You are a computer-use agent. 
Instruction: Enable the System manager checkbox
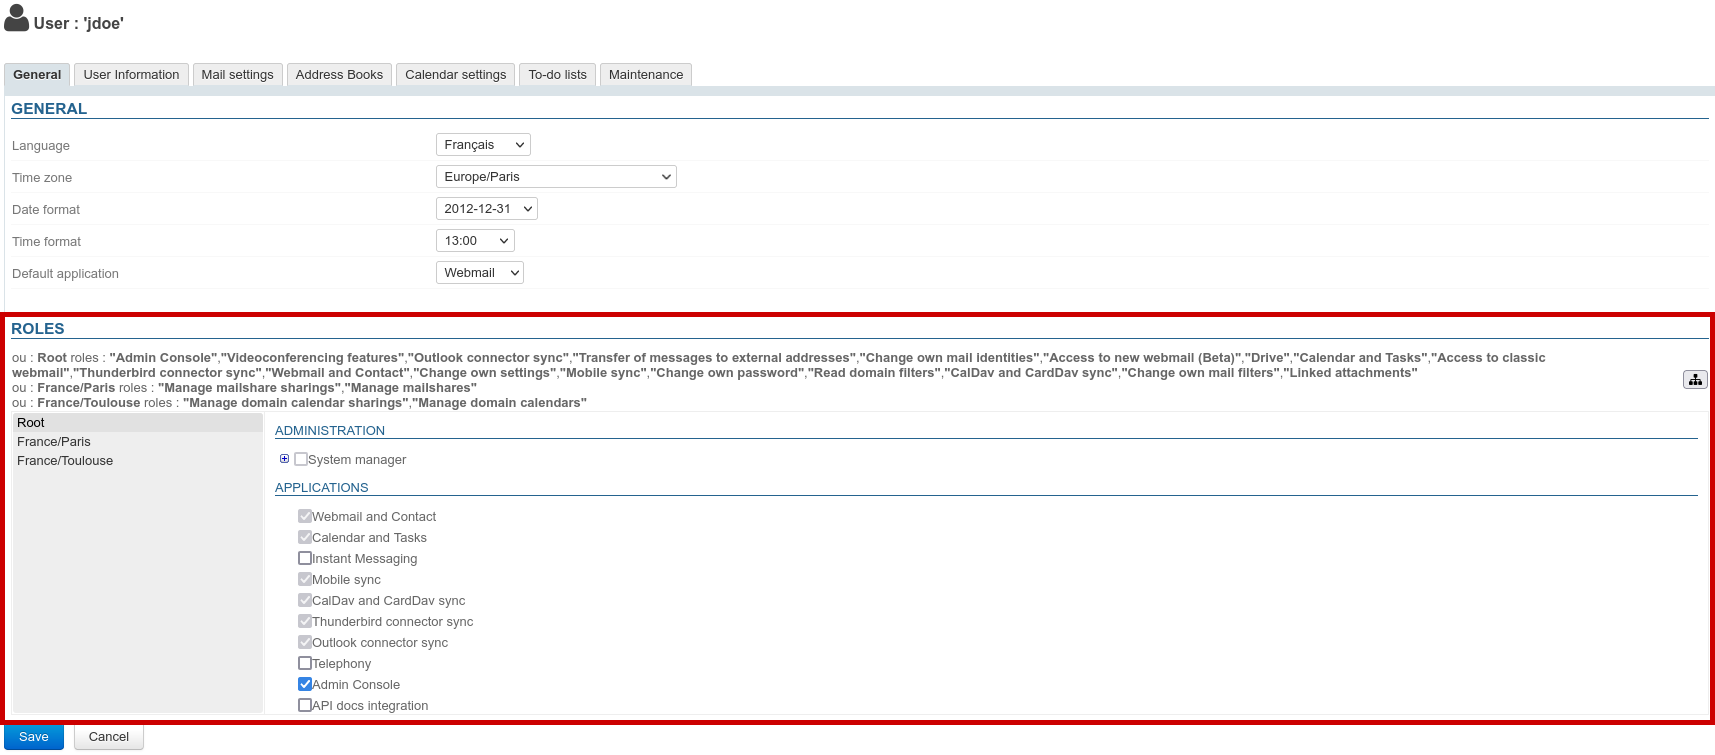301,459
